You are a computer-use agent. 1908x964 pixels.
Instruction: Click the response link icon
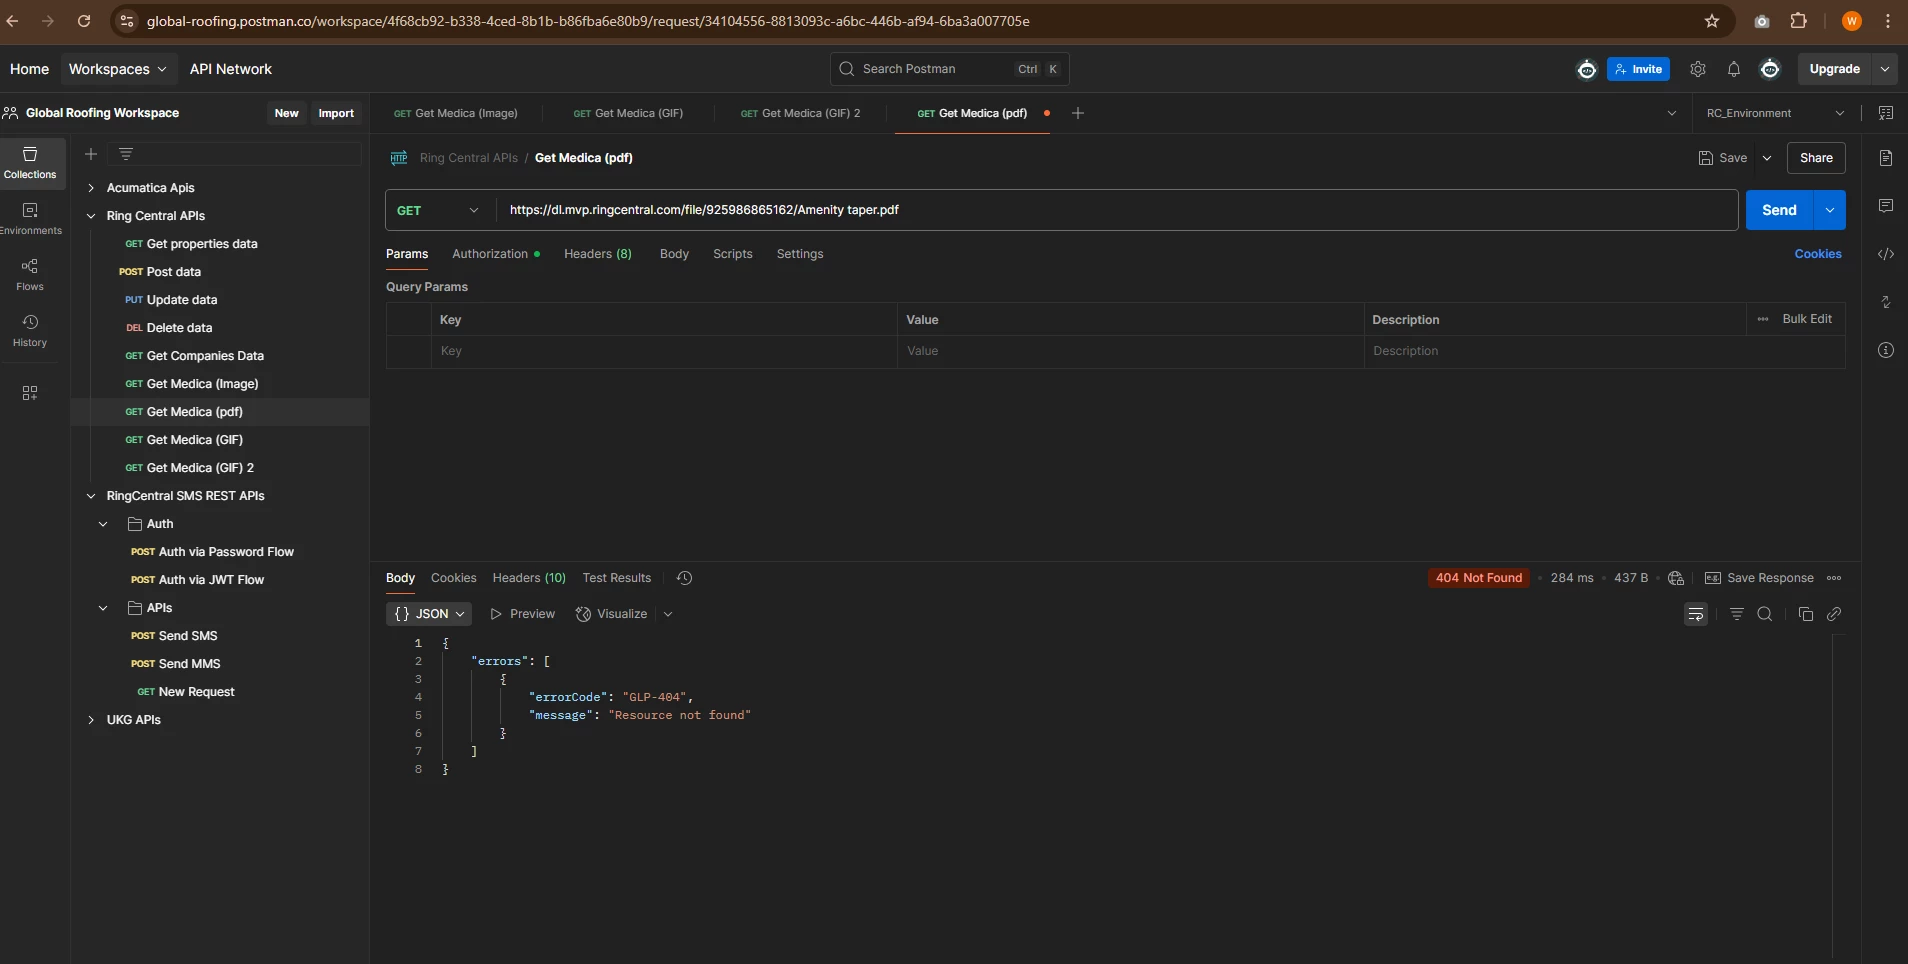point(1834,614)
